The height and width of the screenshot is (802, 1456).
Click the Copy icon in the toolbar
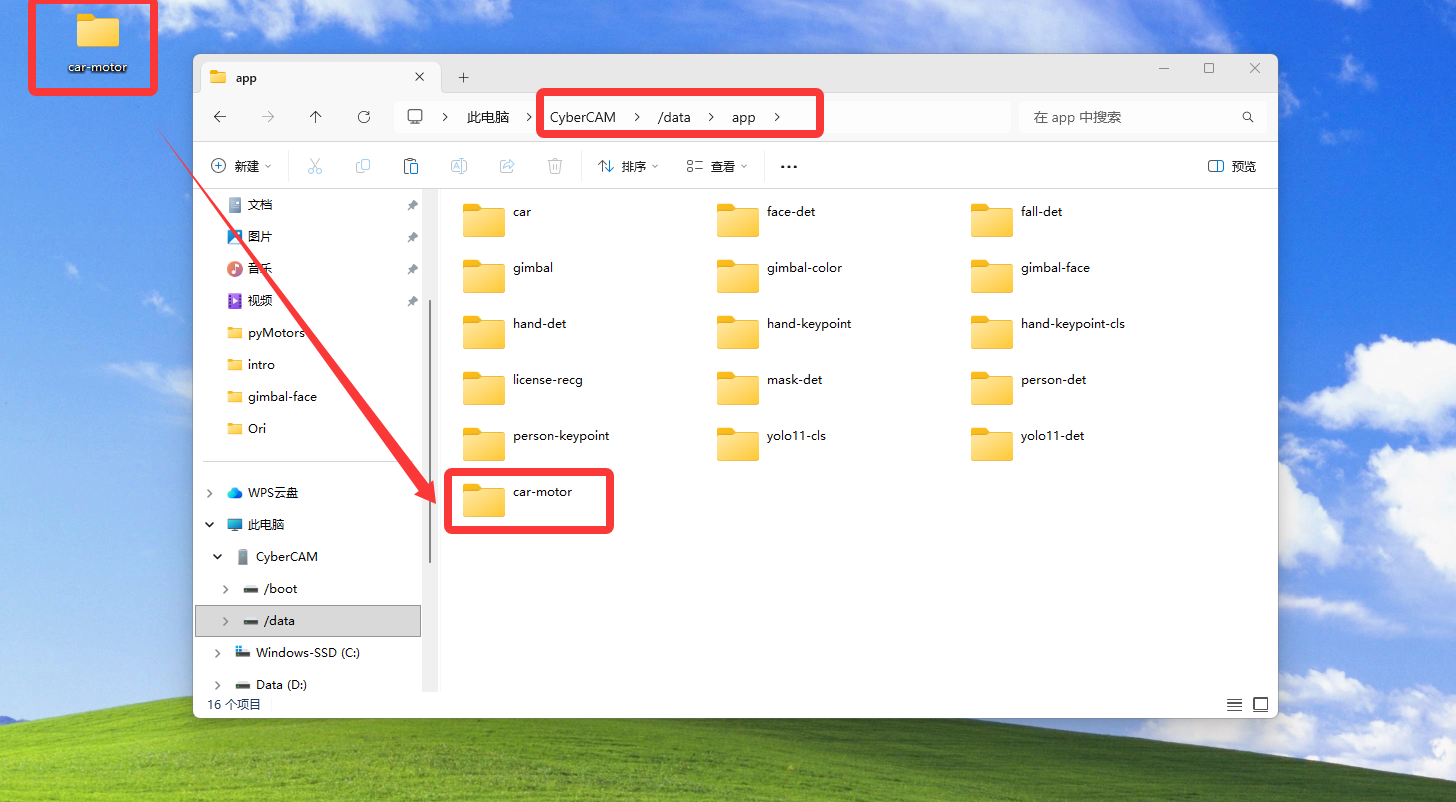[363, 166]
